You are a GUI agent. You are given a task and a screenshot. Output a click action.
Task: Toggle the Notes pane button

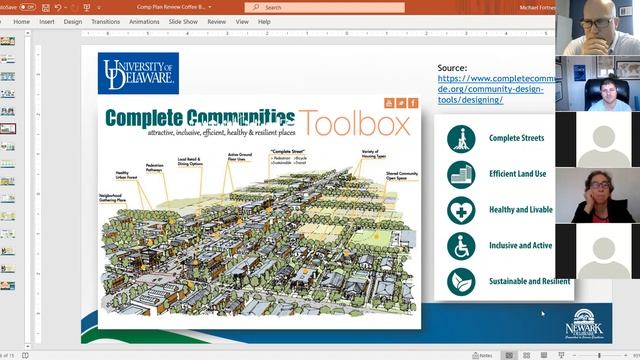pyautogui.click(x=482, y=356)
